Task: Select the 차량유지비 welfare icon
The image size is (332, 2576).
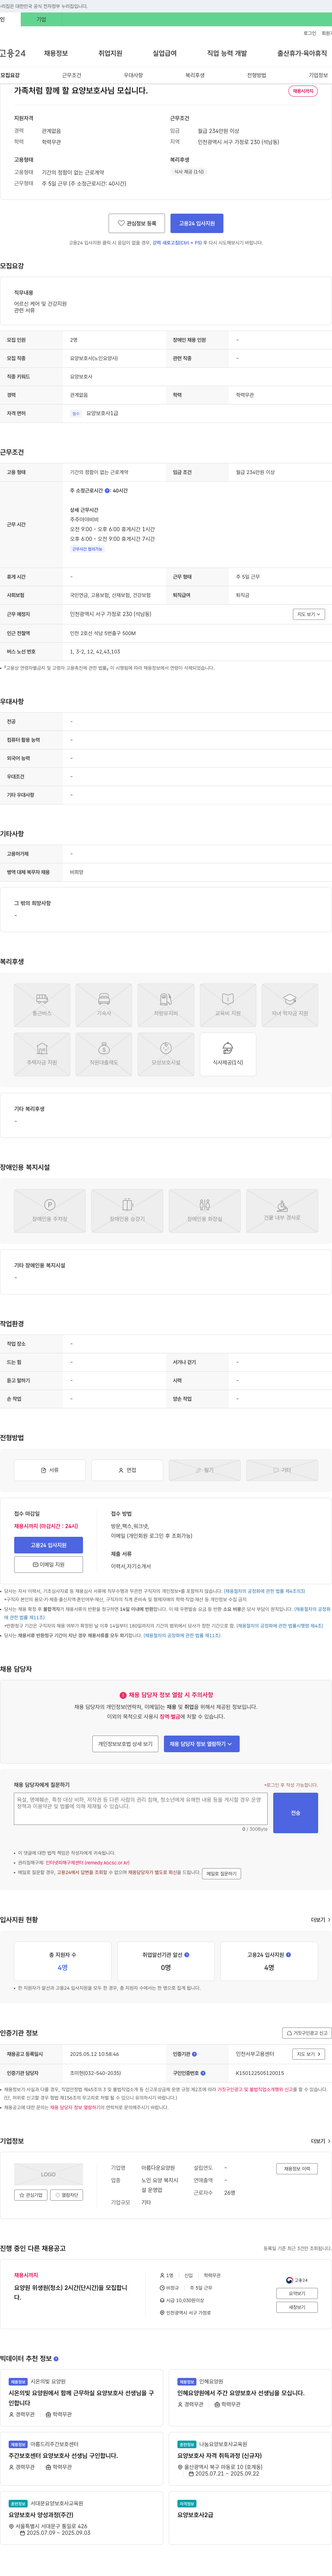Action: 166,1005
